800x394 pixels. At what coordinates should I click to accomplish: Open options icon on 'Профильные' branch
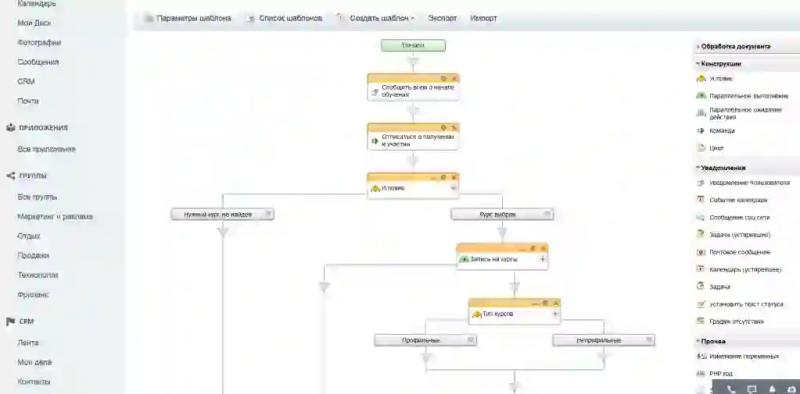(470, 340)
